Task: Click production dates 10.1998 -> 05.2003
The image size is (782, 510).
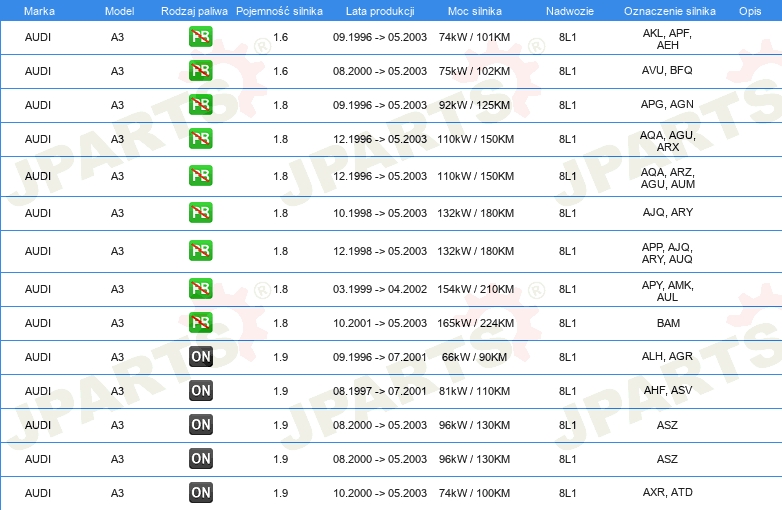Action: [x=380, y=213]
